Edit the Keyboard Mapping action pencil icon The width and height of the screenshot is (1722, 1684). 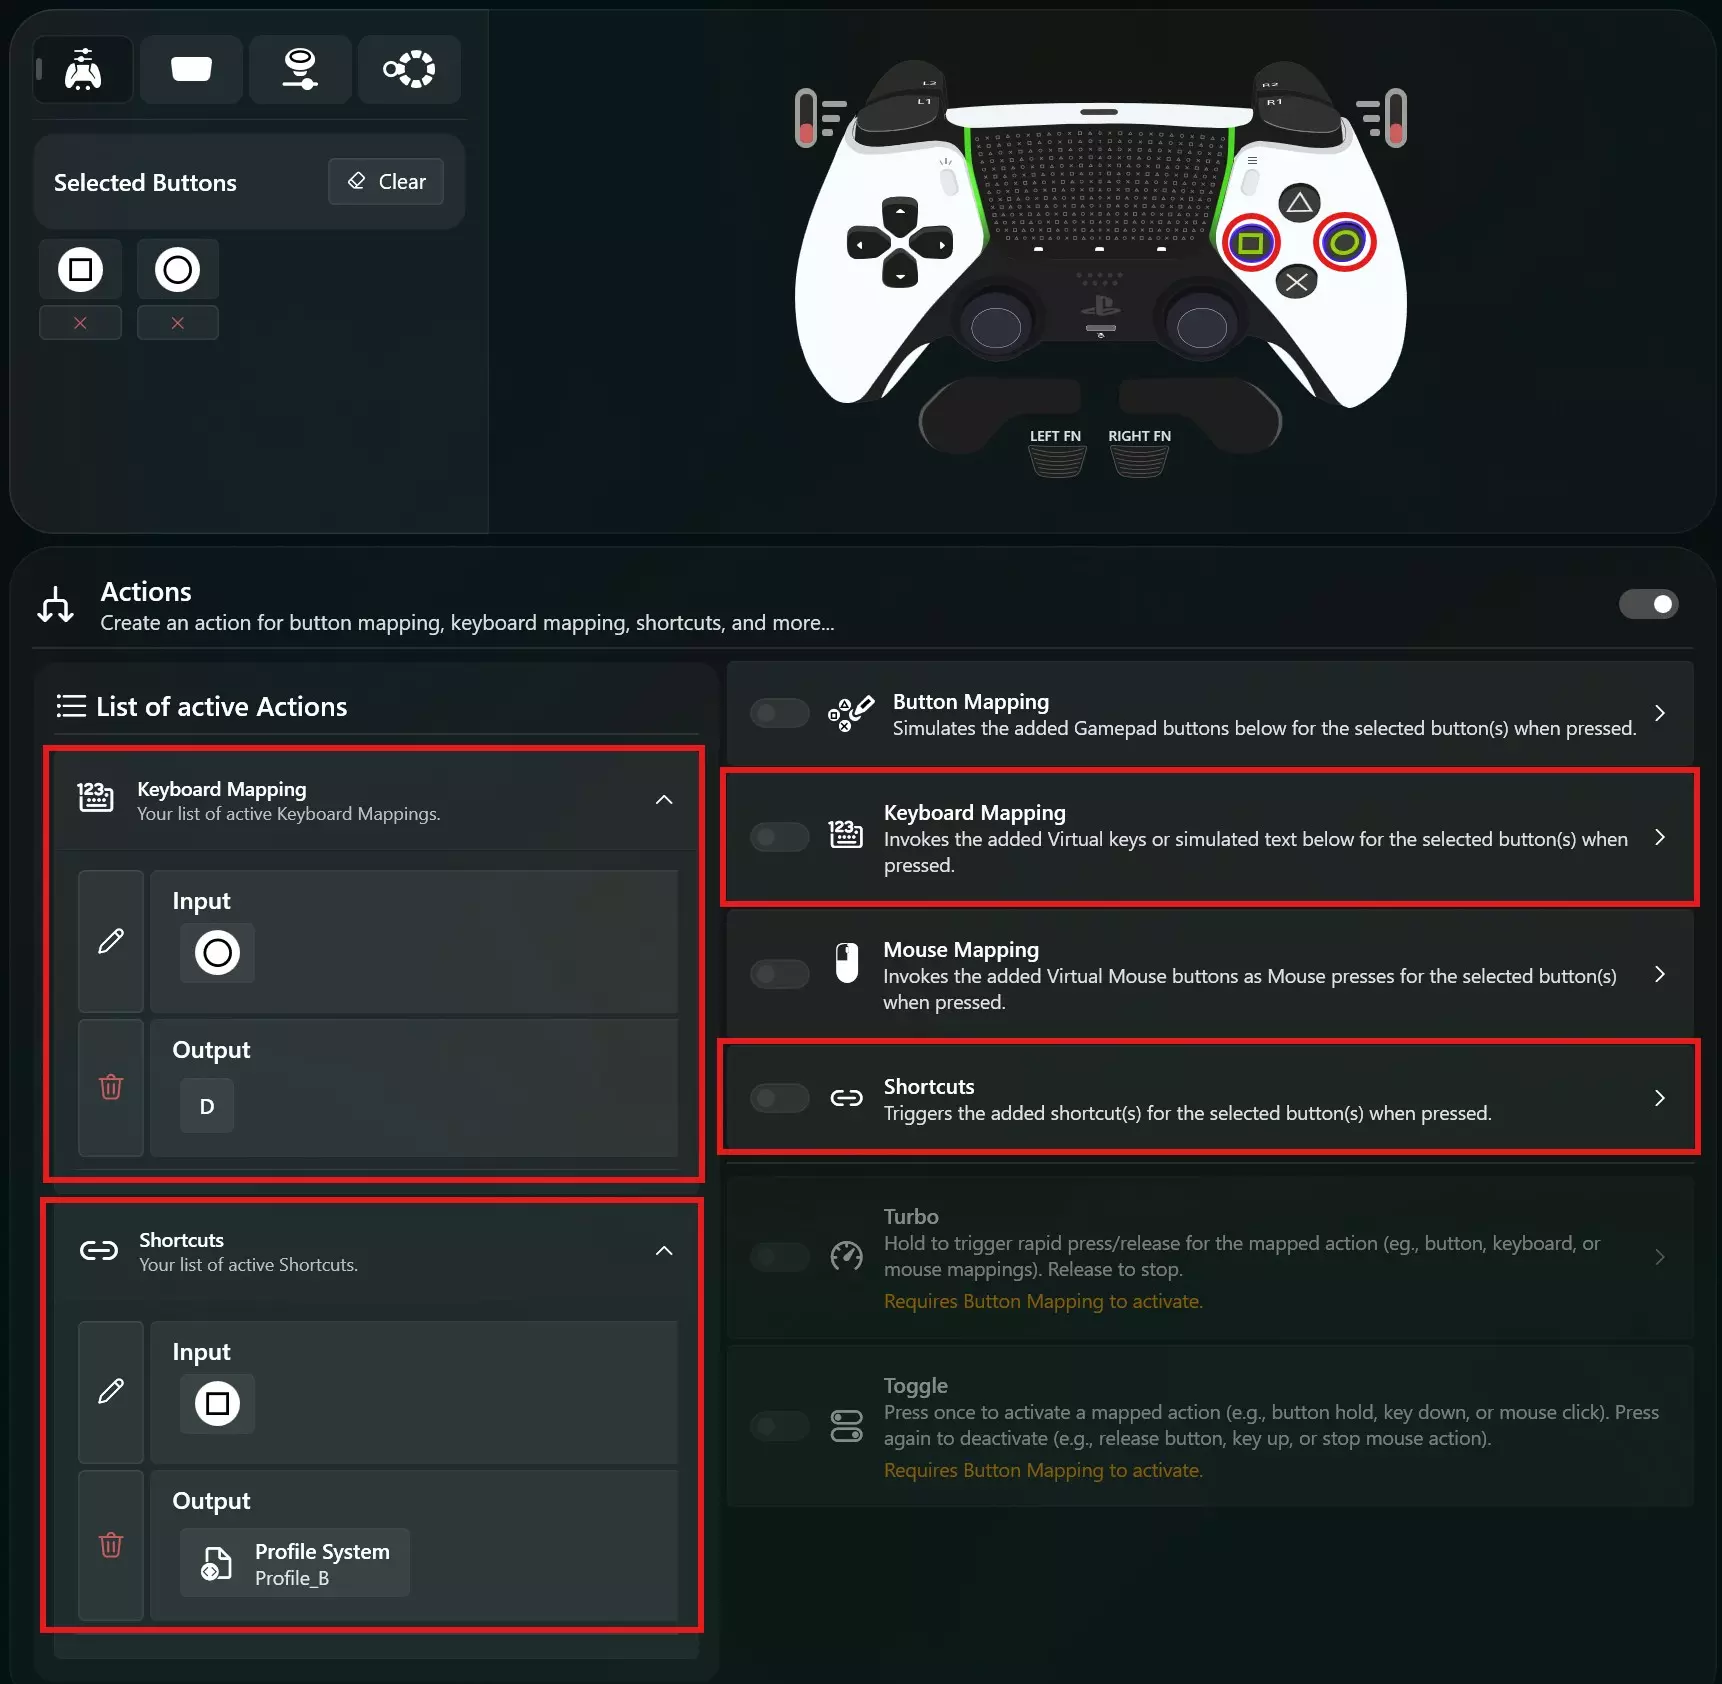pyautogui.click(x=111, y=941)
